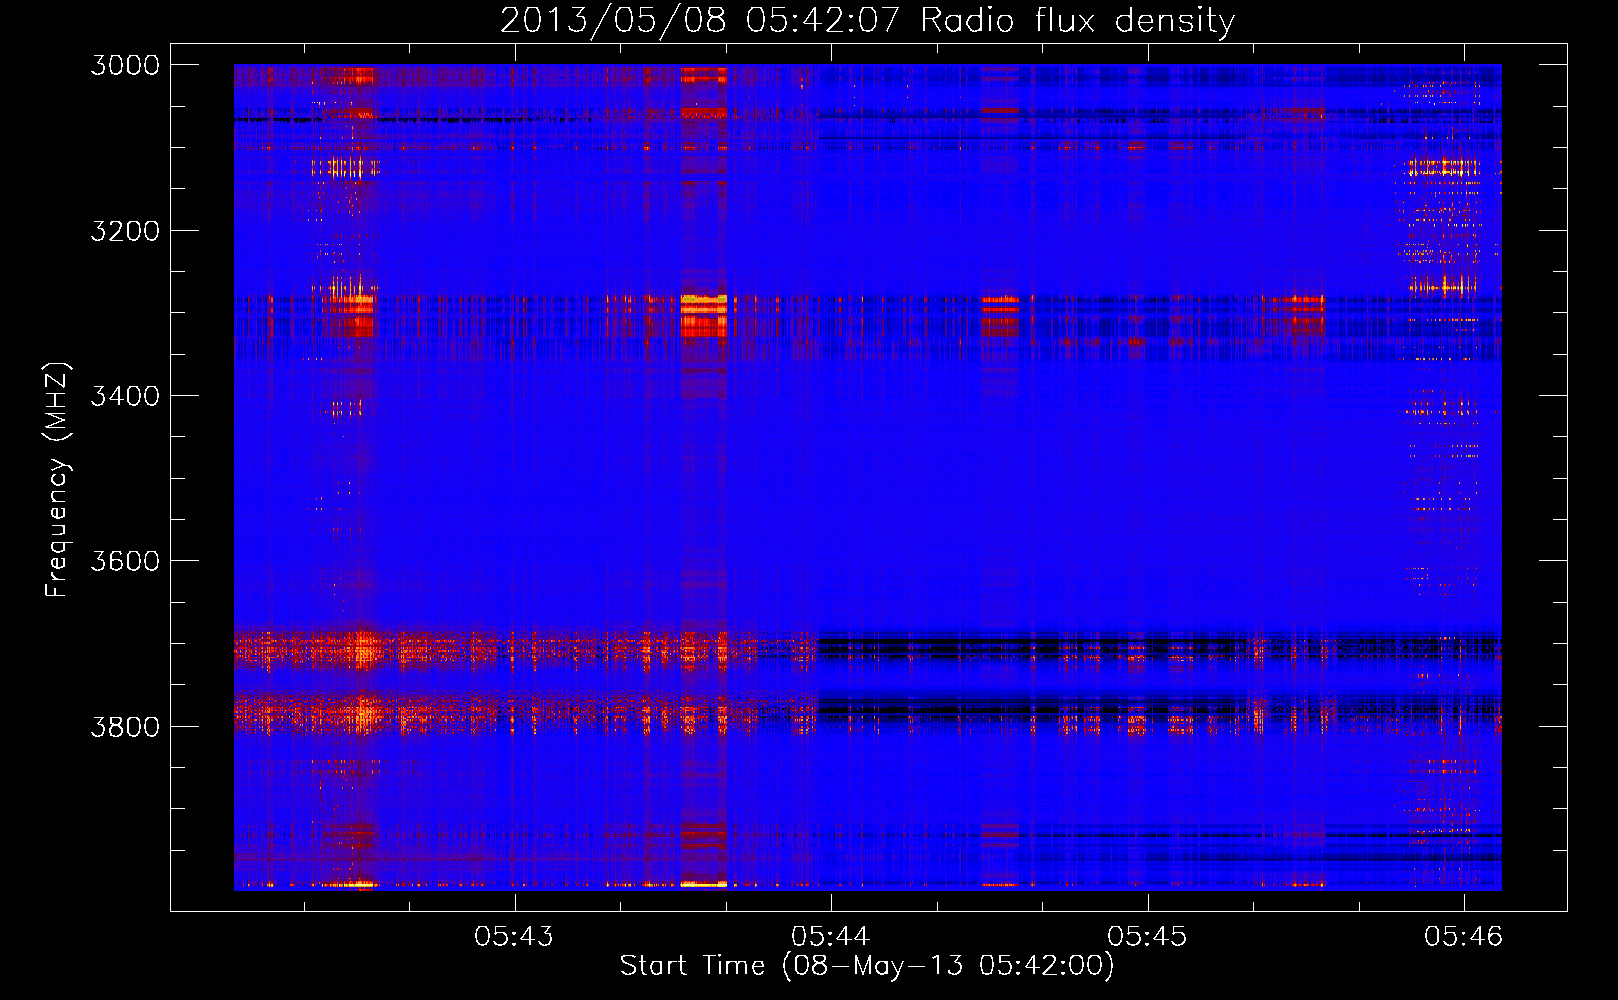This screenshot has width=1618, height=1000.
Task: Select the 3600 frequency axis label
Action: click(x=125, y=561)
